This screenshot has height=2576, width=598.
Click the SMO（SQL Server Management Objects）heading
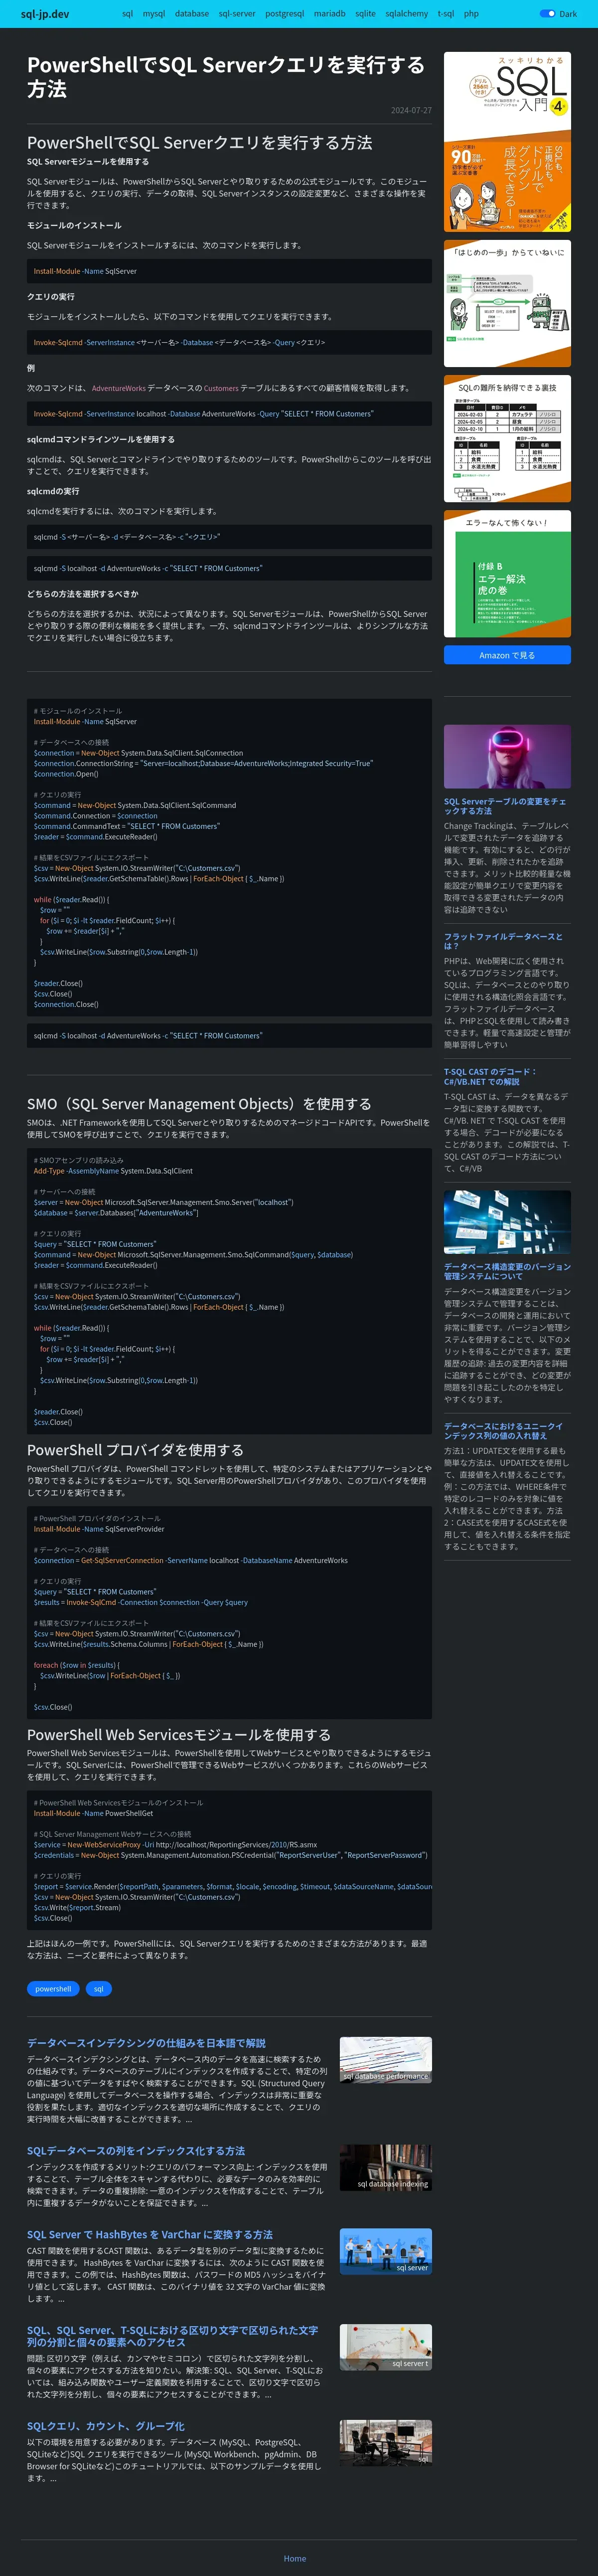tap(199, 1104)
